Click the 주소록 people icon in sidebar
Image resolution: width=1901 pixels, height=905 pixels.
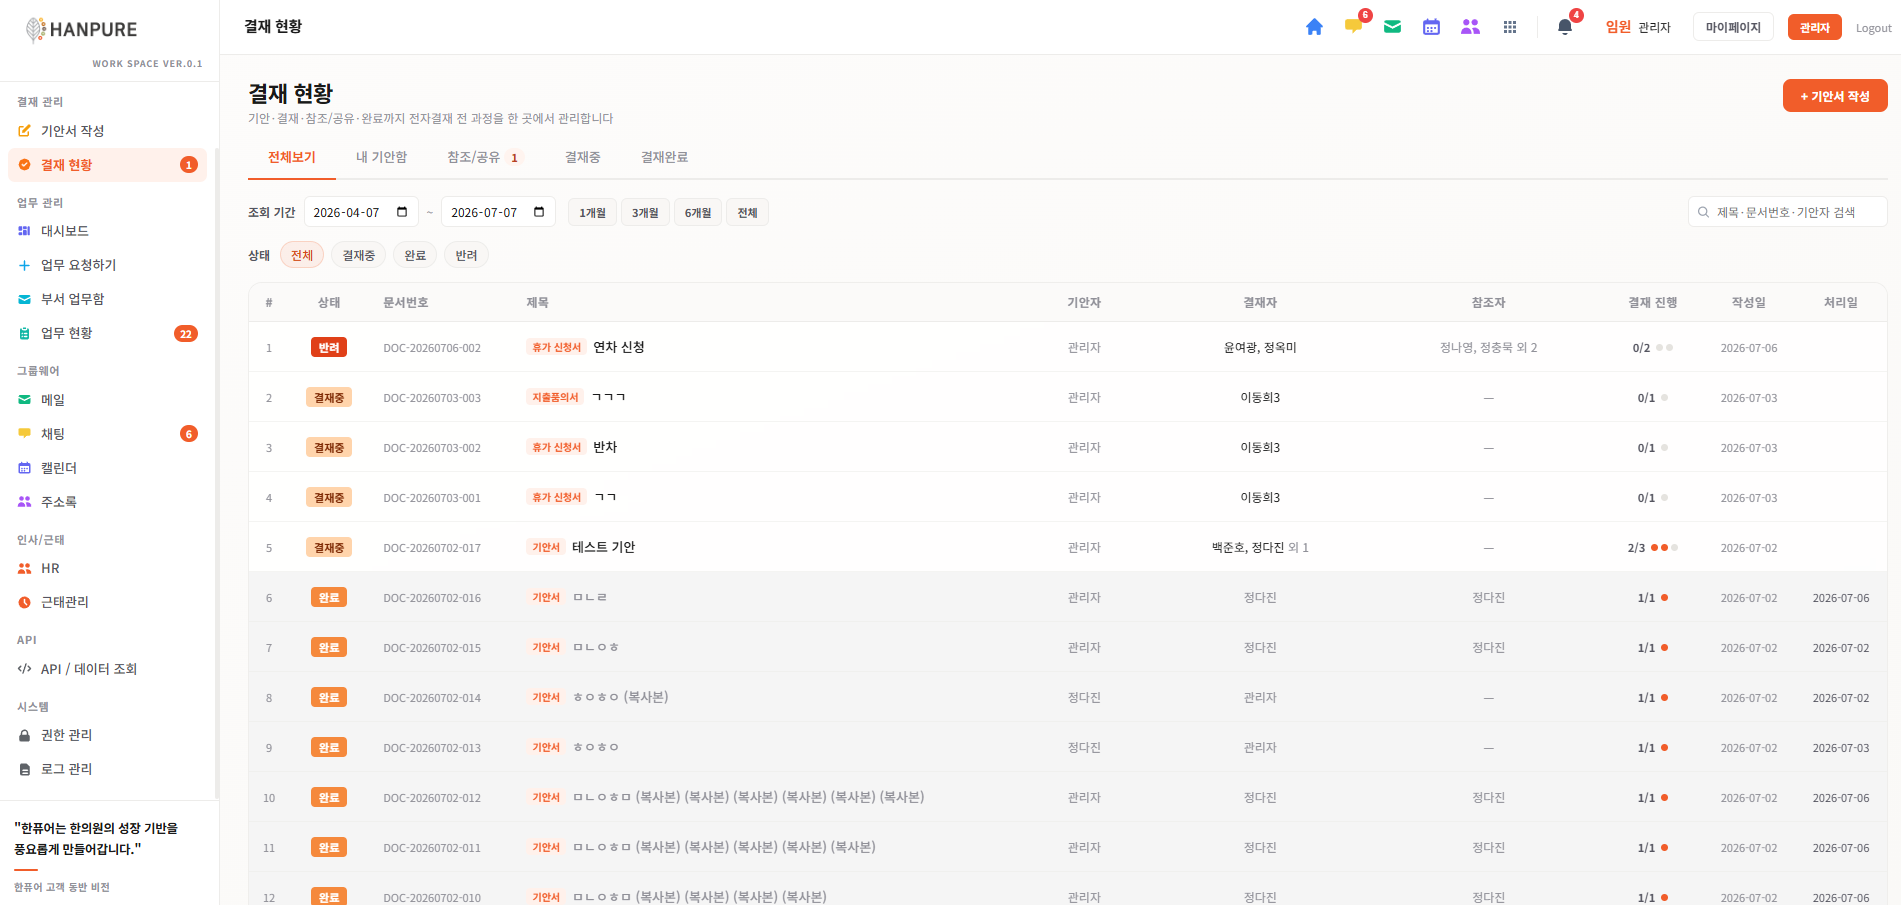[24, 502]
